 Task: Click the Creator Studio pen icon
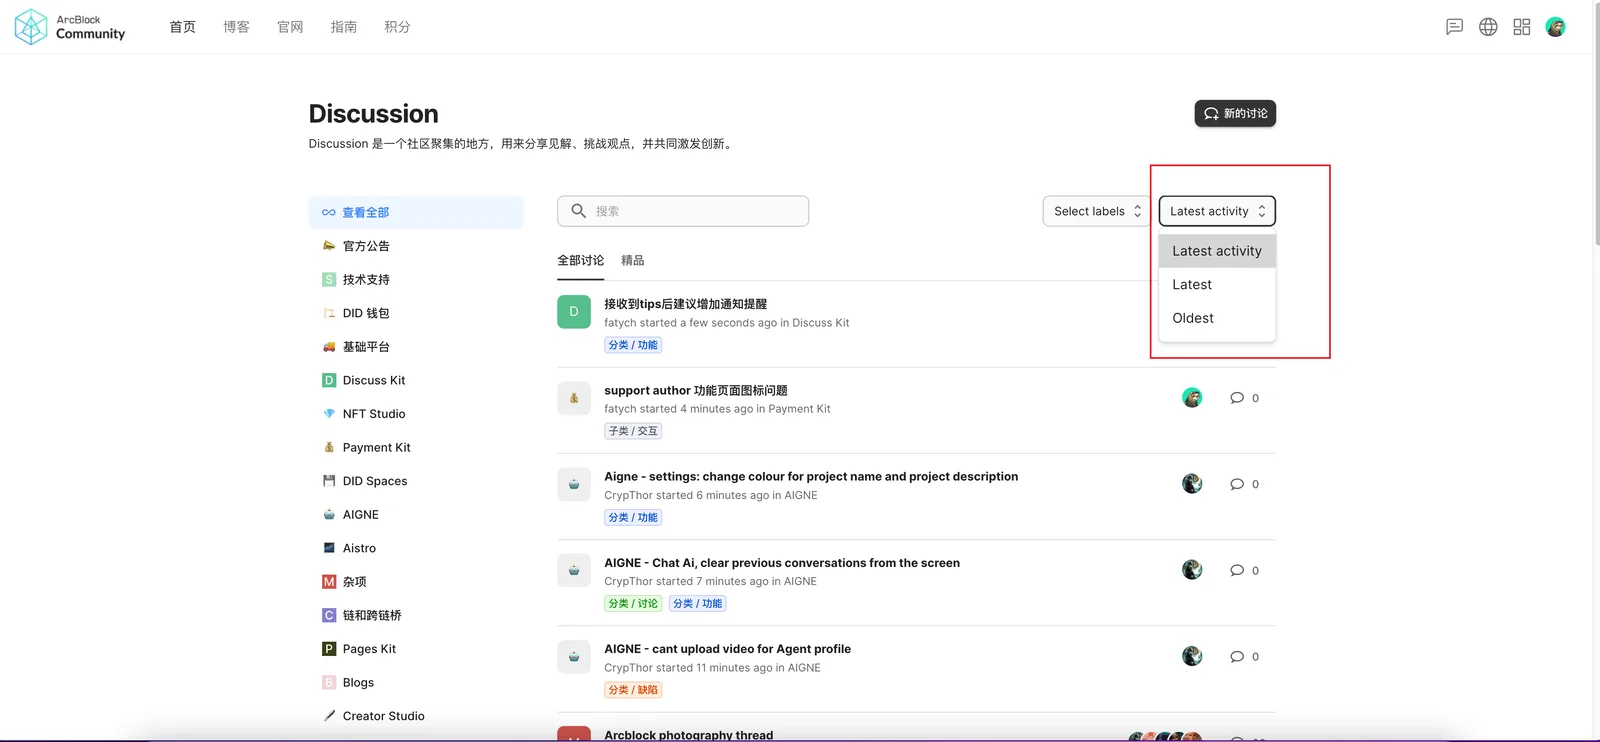(x=329, y=716)
